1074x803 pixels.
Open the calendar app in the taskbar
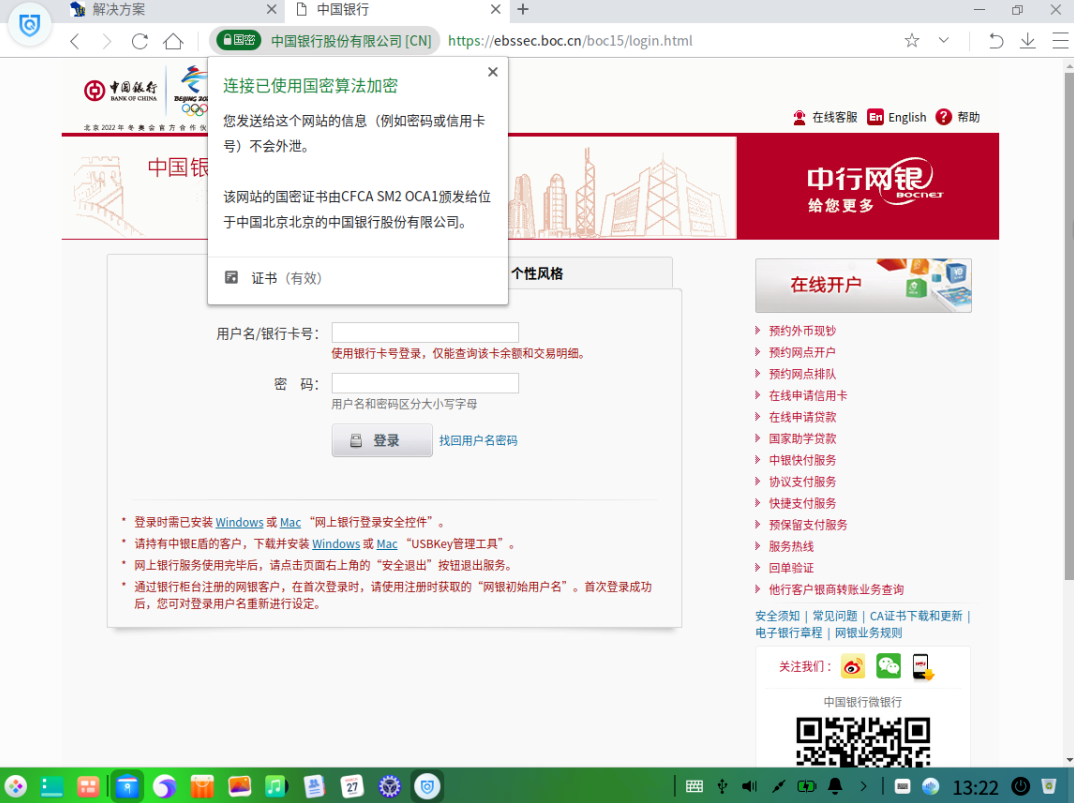coord(351,787)
